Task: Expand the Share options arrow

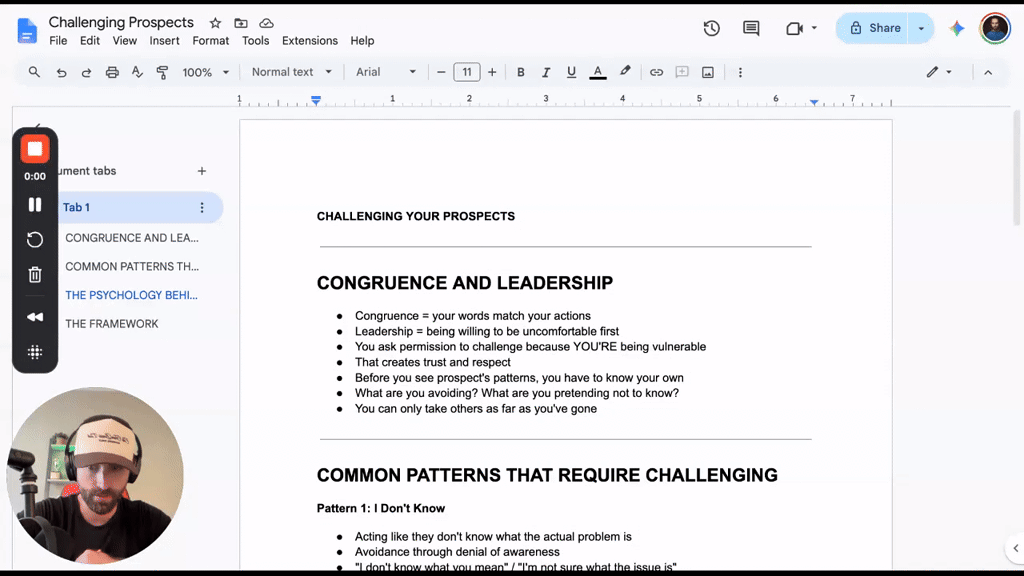Action: 921,28
